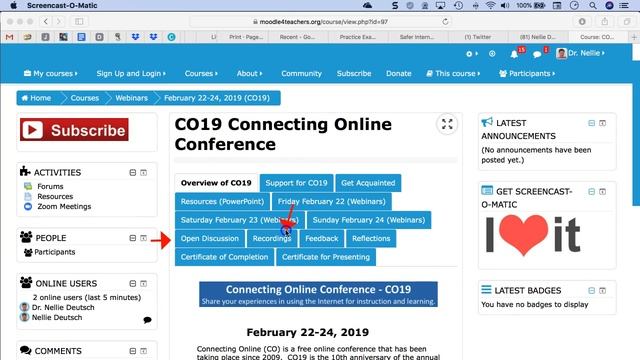Click the Home breadcrumb icon link
This screenshot has height=360, width=640.
36,98
